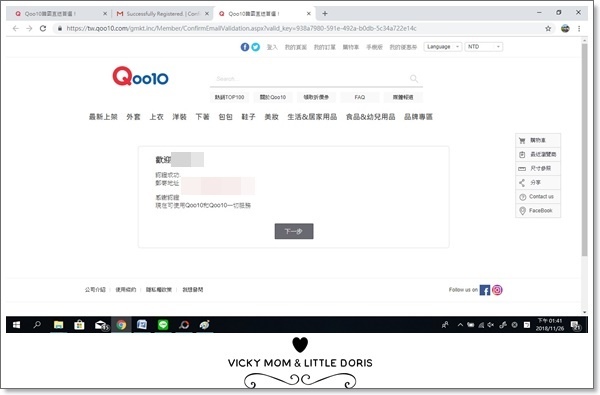Click the 下一步 button

coord(294,231)
